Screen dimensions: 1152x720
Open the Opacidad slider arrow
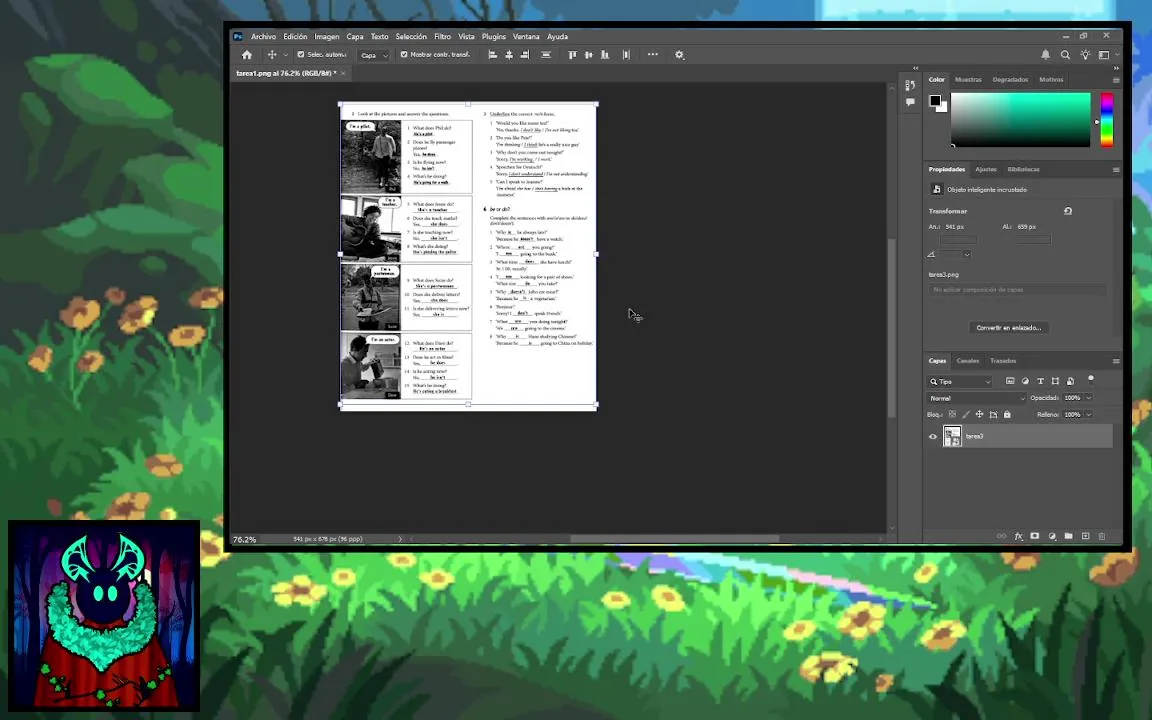1089,397
